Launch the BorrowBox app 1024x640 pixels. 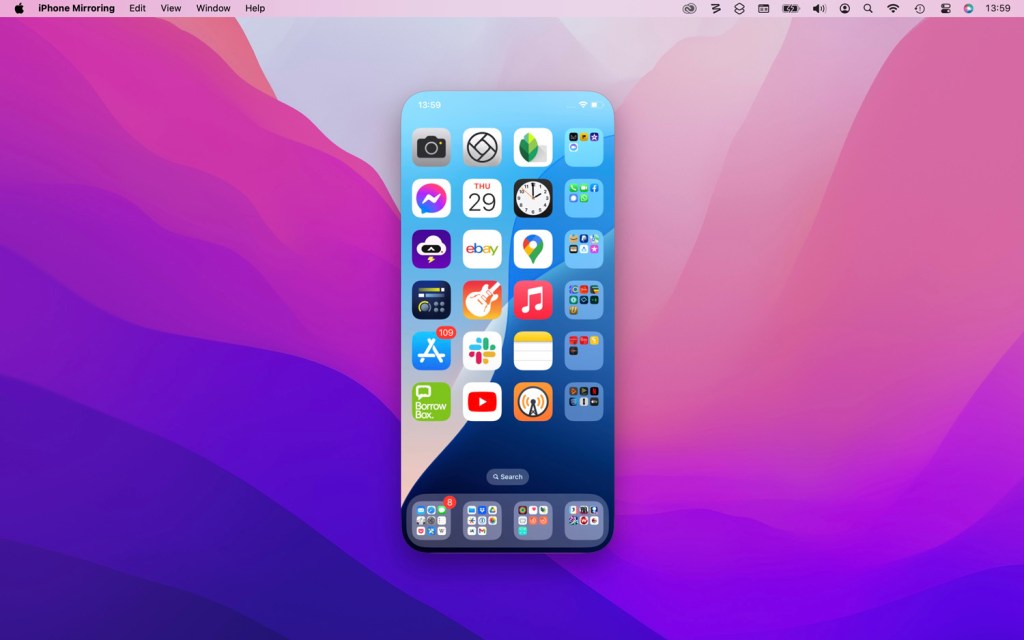(x=431, y=402)
